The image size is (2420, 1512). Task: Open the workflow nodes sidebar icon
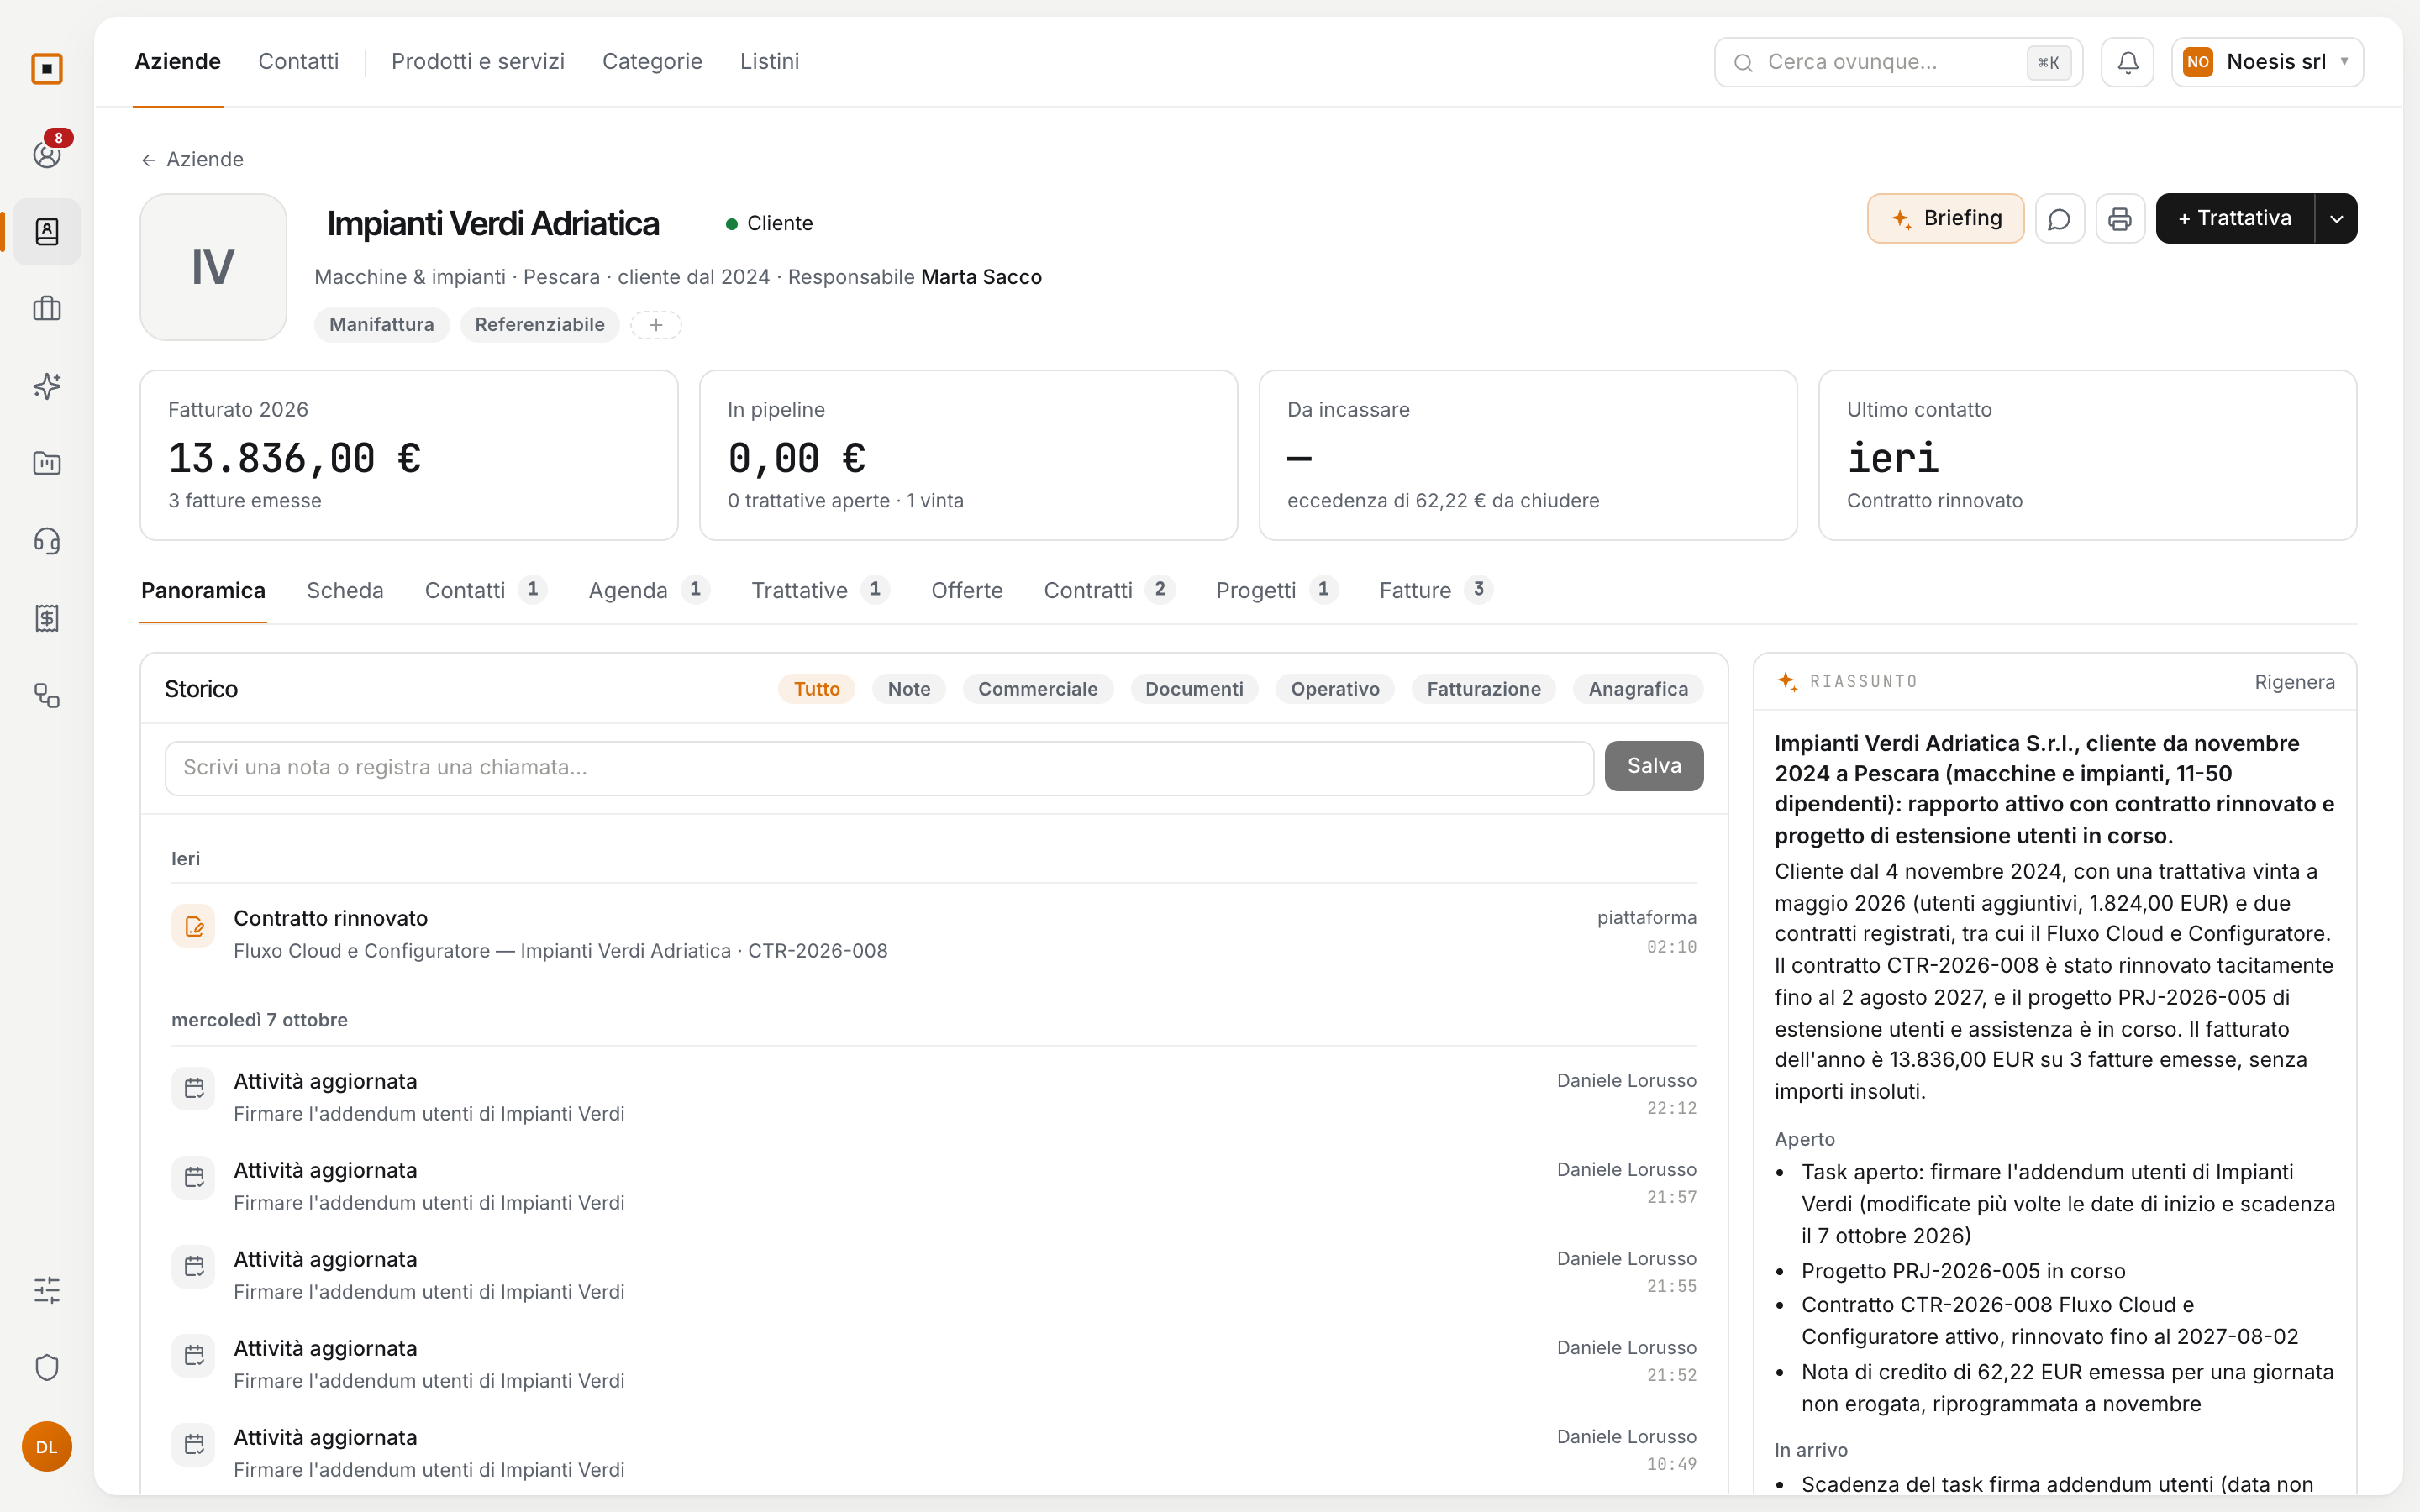pyautogui.click(x=47, y=695)
